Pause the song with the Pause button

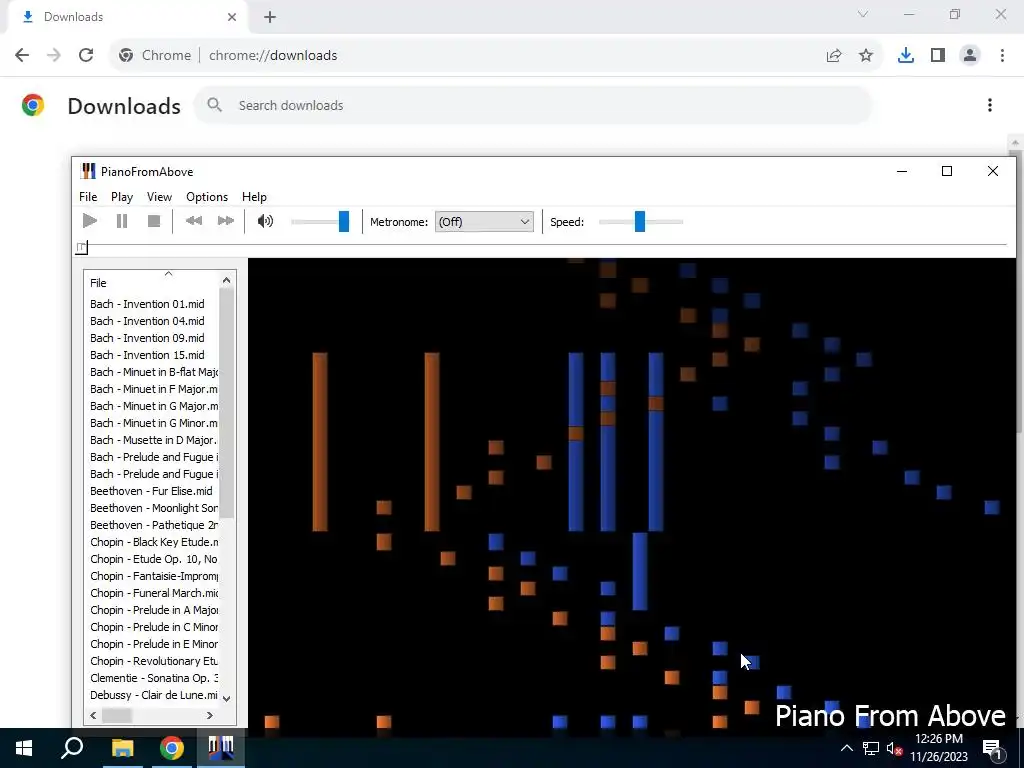click(x=121, y=221)
